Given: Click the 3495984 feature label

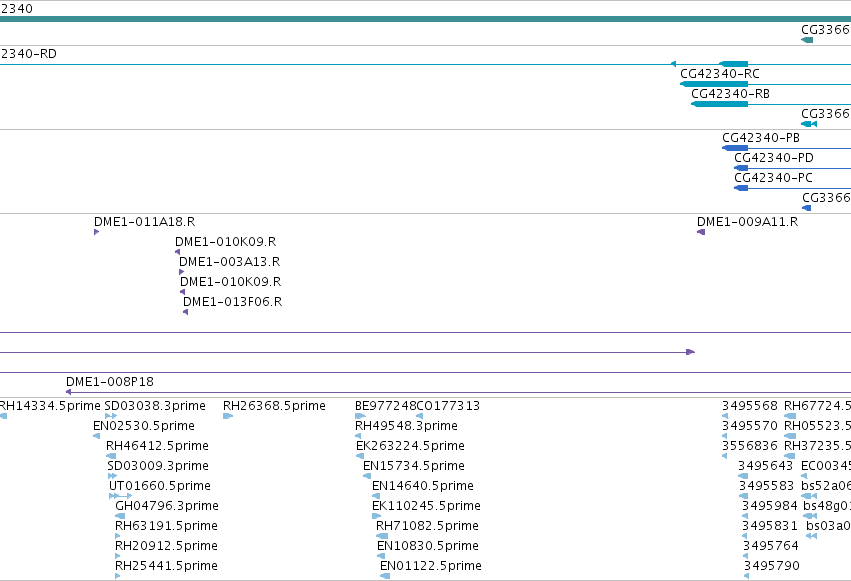Looking at the screenshot, I should coord(770,506).
